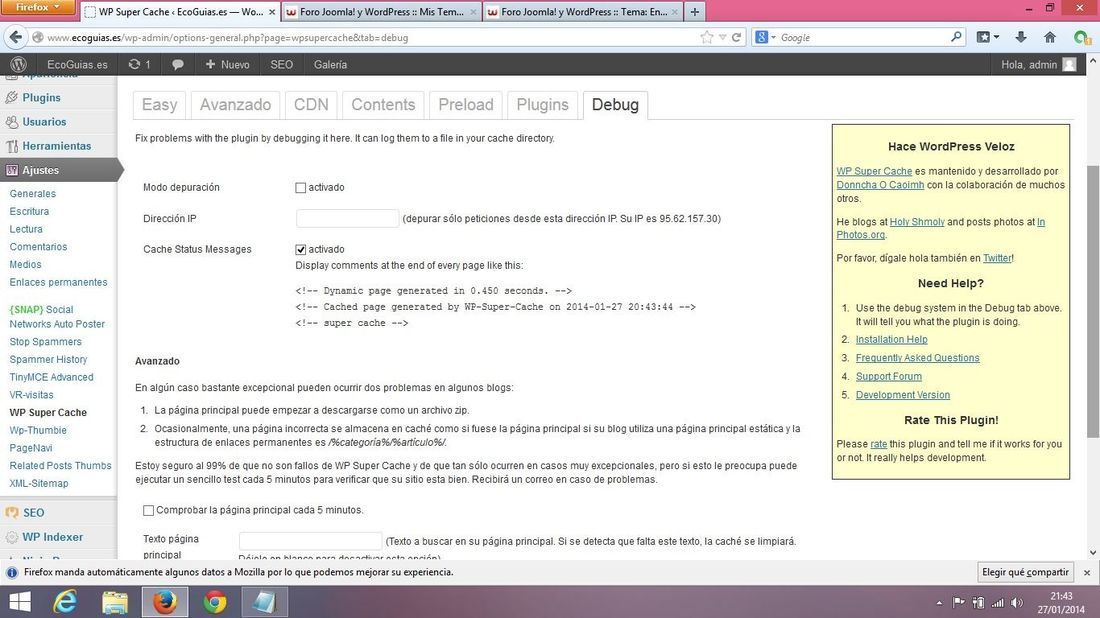Open downloads arrow icon in toolbar
1100x618 pixels.
click(x=1021, y=37)
